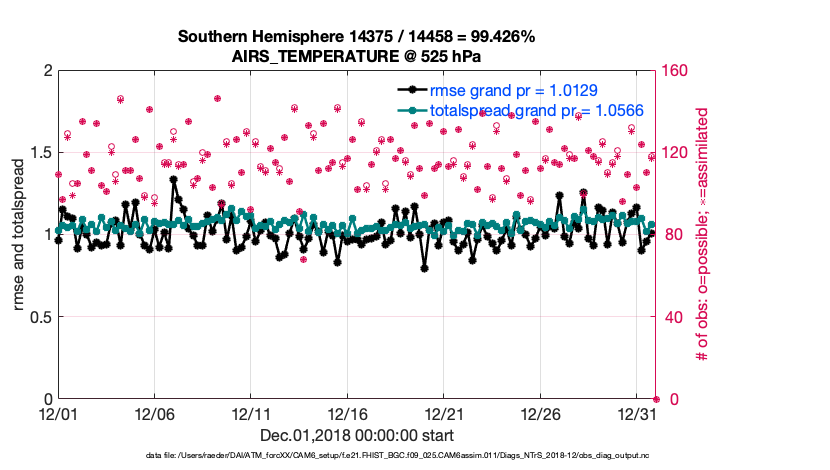This screenshot has width=830, height=470.
Task: Click the right y-axis label '# of obs: o=possible; *=assimilated'
Action: [x=701, y=234]
